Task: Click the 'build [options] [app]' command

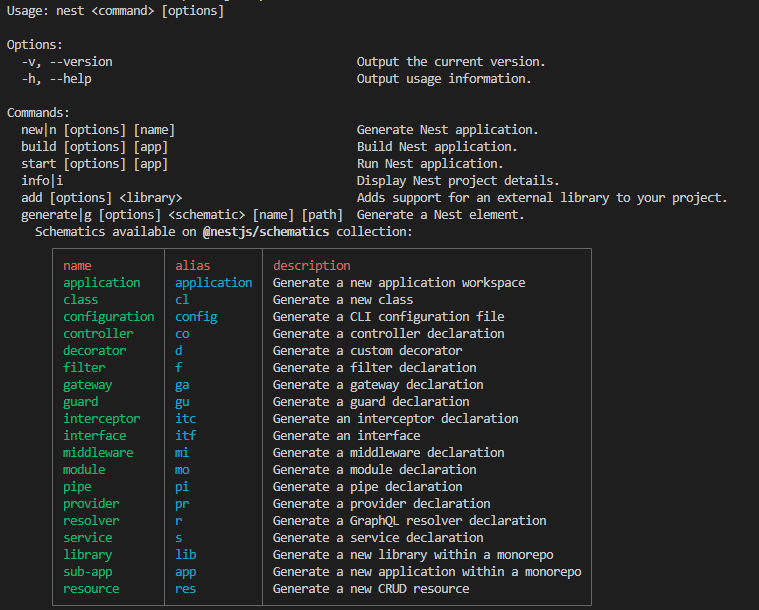Action: [x=94, y=147]
